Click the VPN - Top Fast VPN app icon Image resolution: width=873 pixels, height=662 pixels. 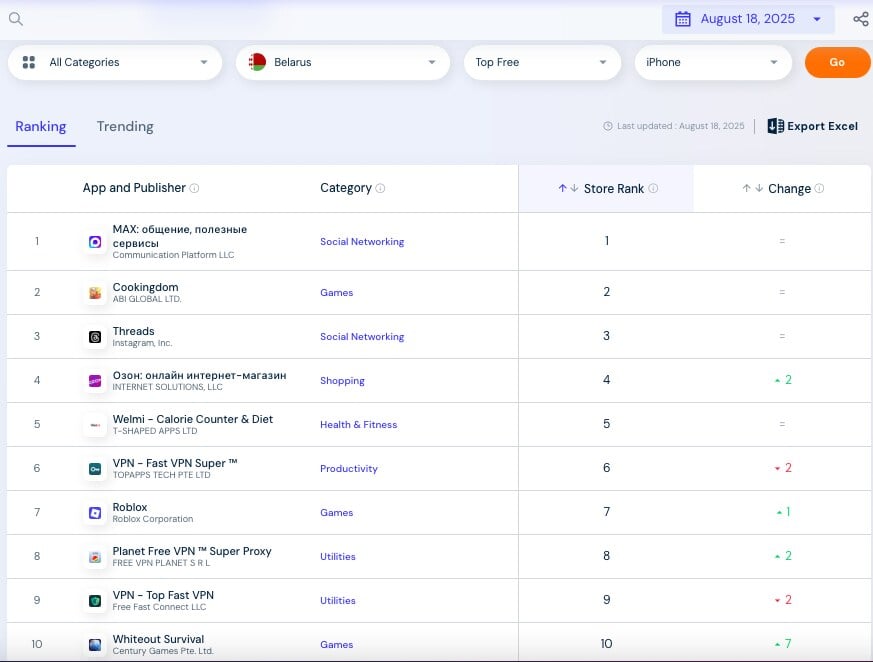[x=95, y=601]
